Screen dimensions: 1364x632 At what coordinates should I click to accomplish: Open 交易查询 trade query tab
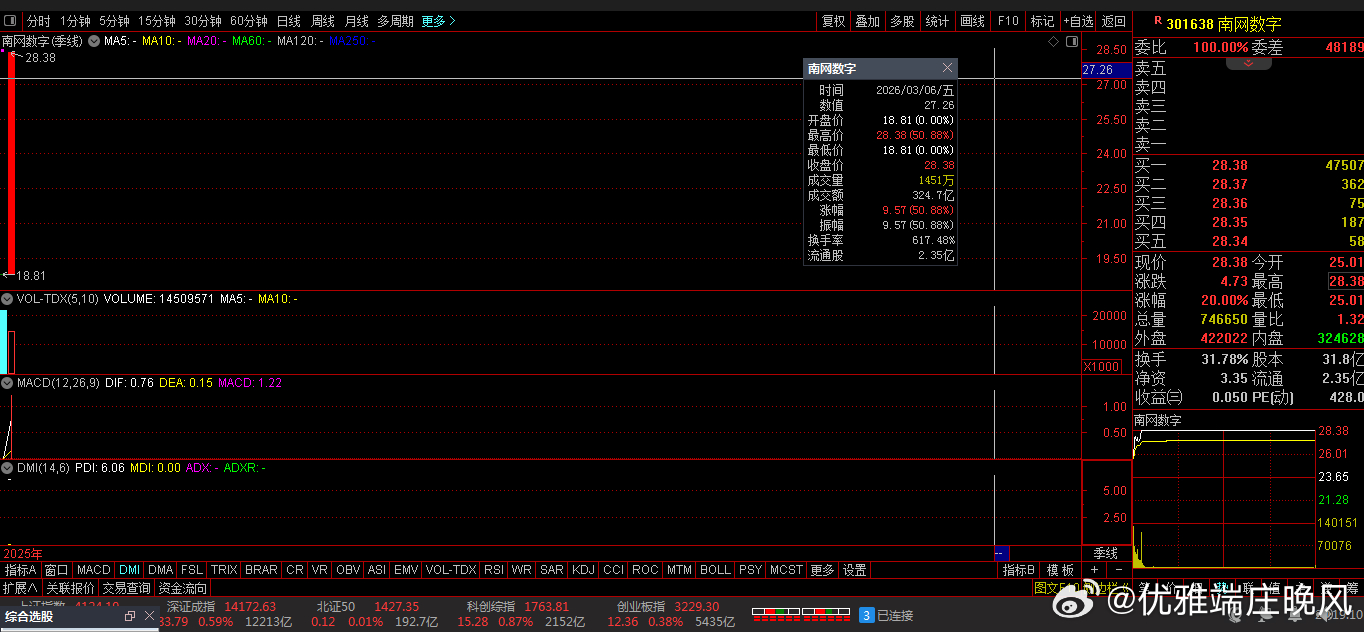click(127, 588)
